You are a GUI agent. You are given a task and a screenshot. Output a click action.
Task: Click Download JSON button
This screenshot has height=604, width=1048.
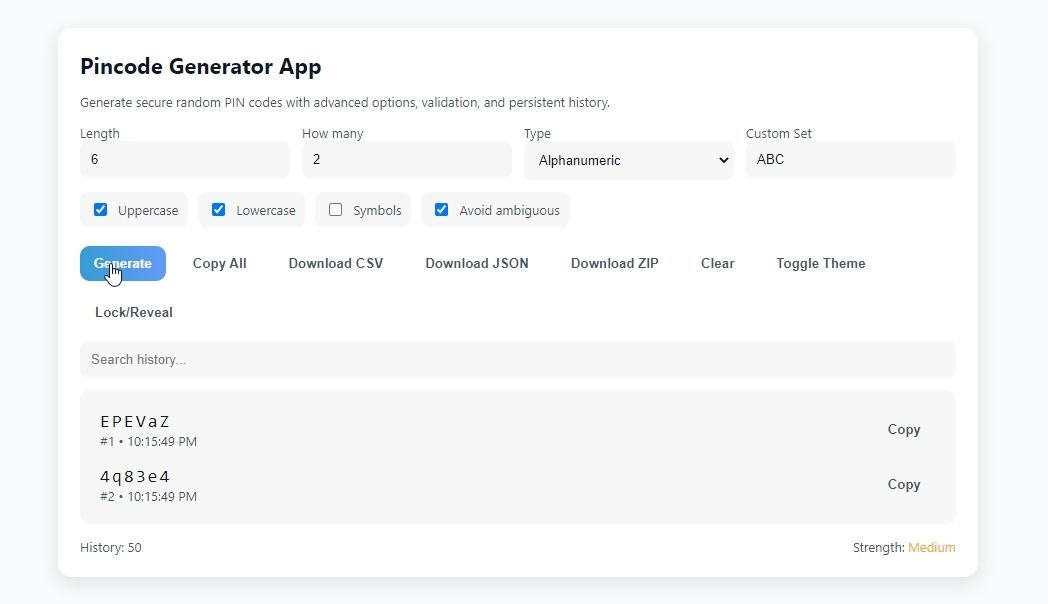pos(476,263)
